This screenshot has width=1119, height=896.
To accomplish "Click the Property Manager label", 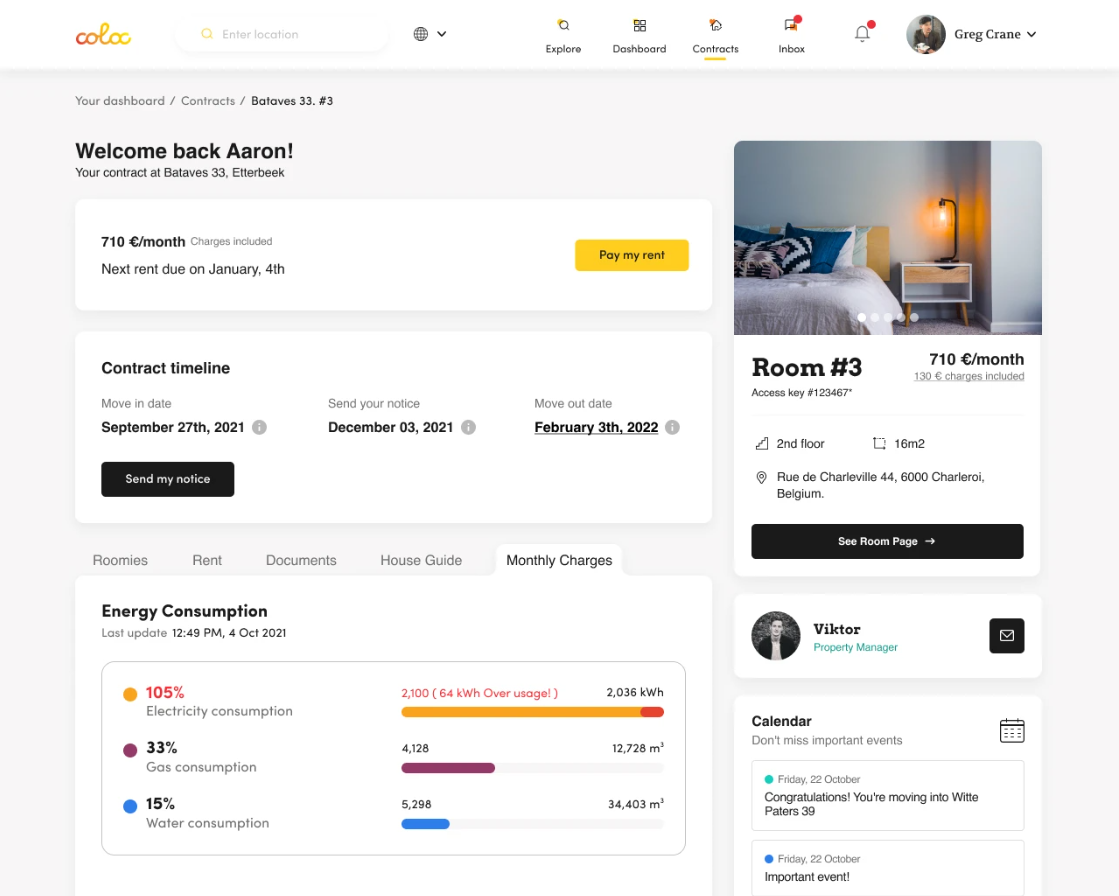I will click(855, 647).
